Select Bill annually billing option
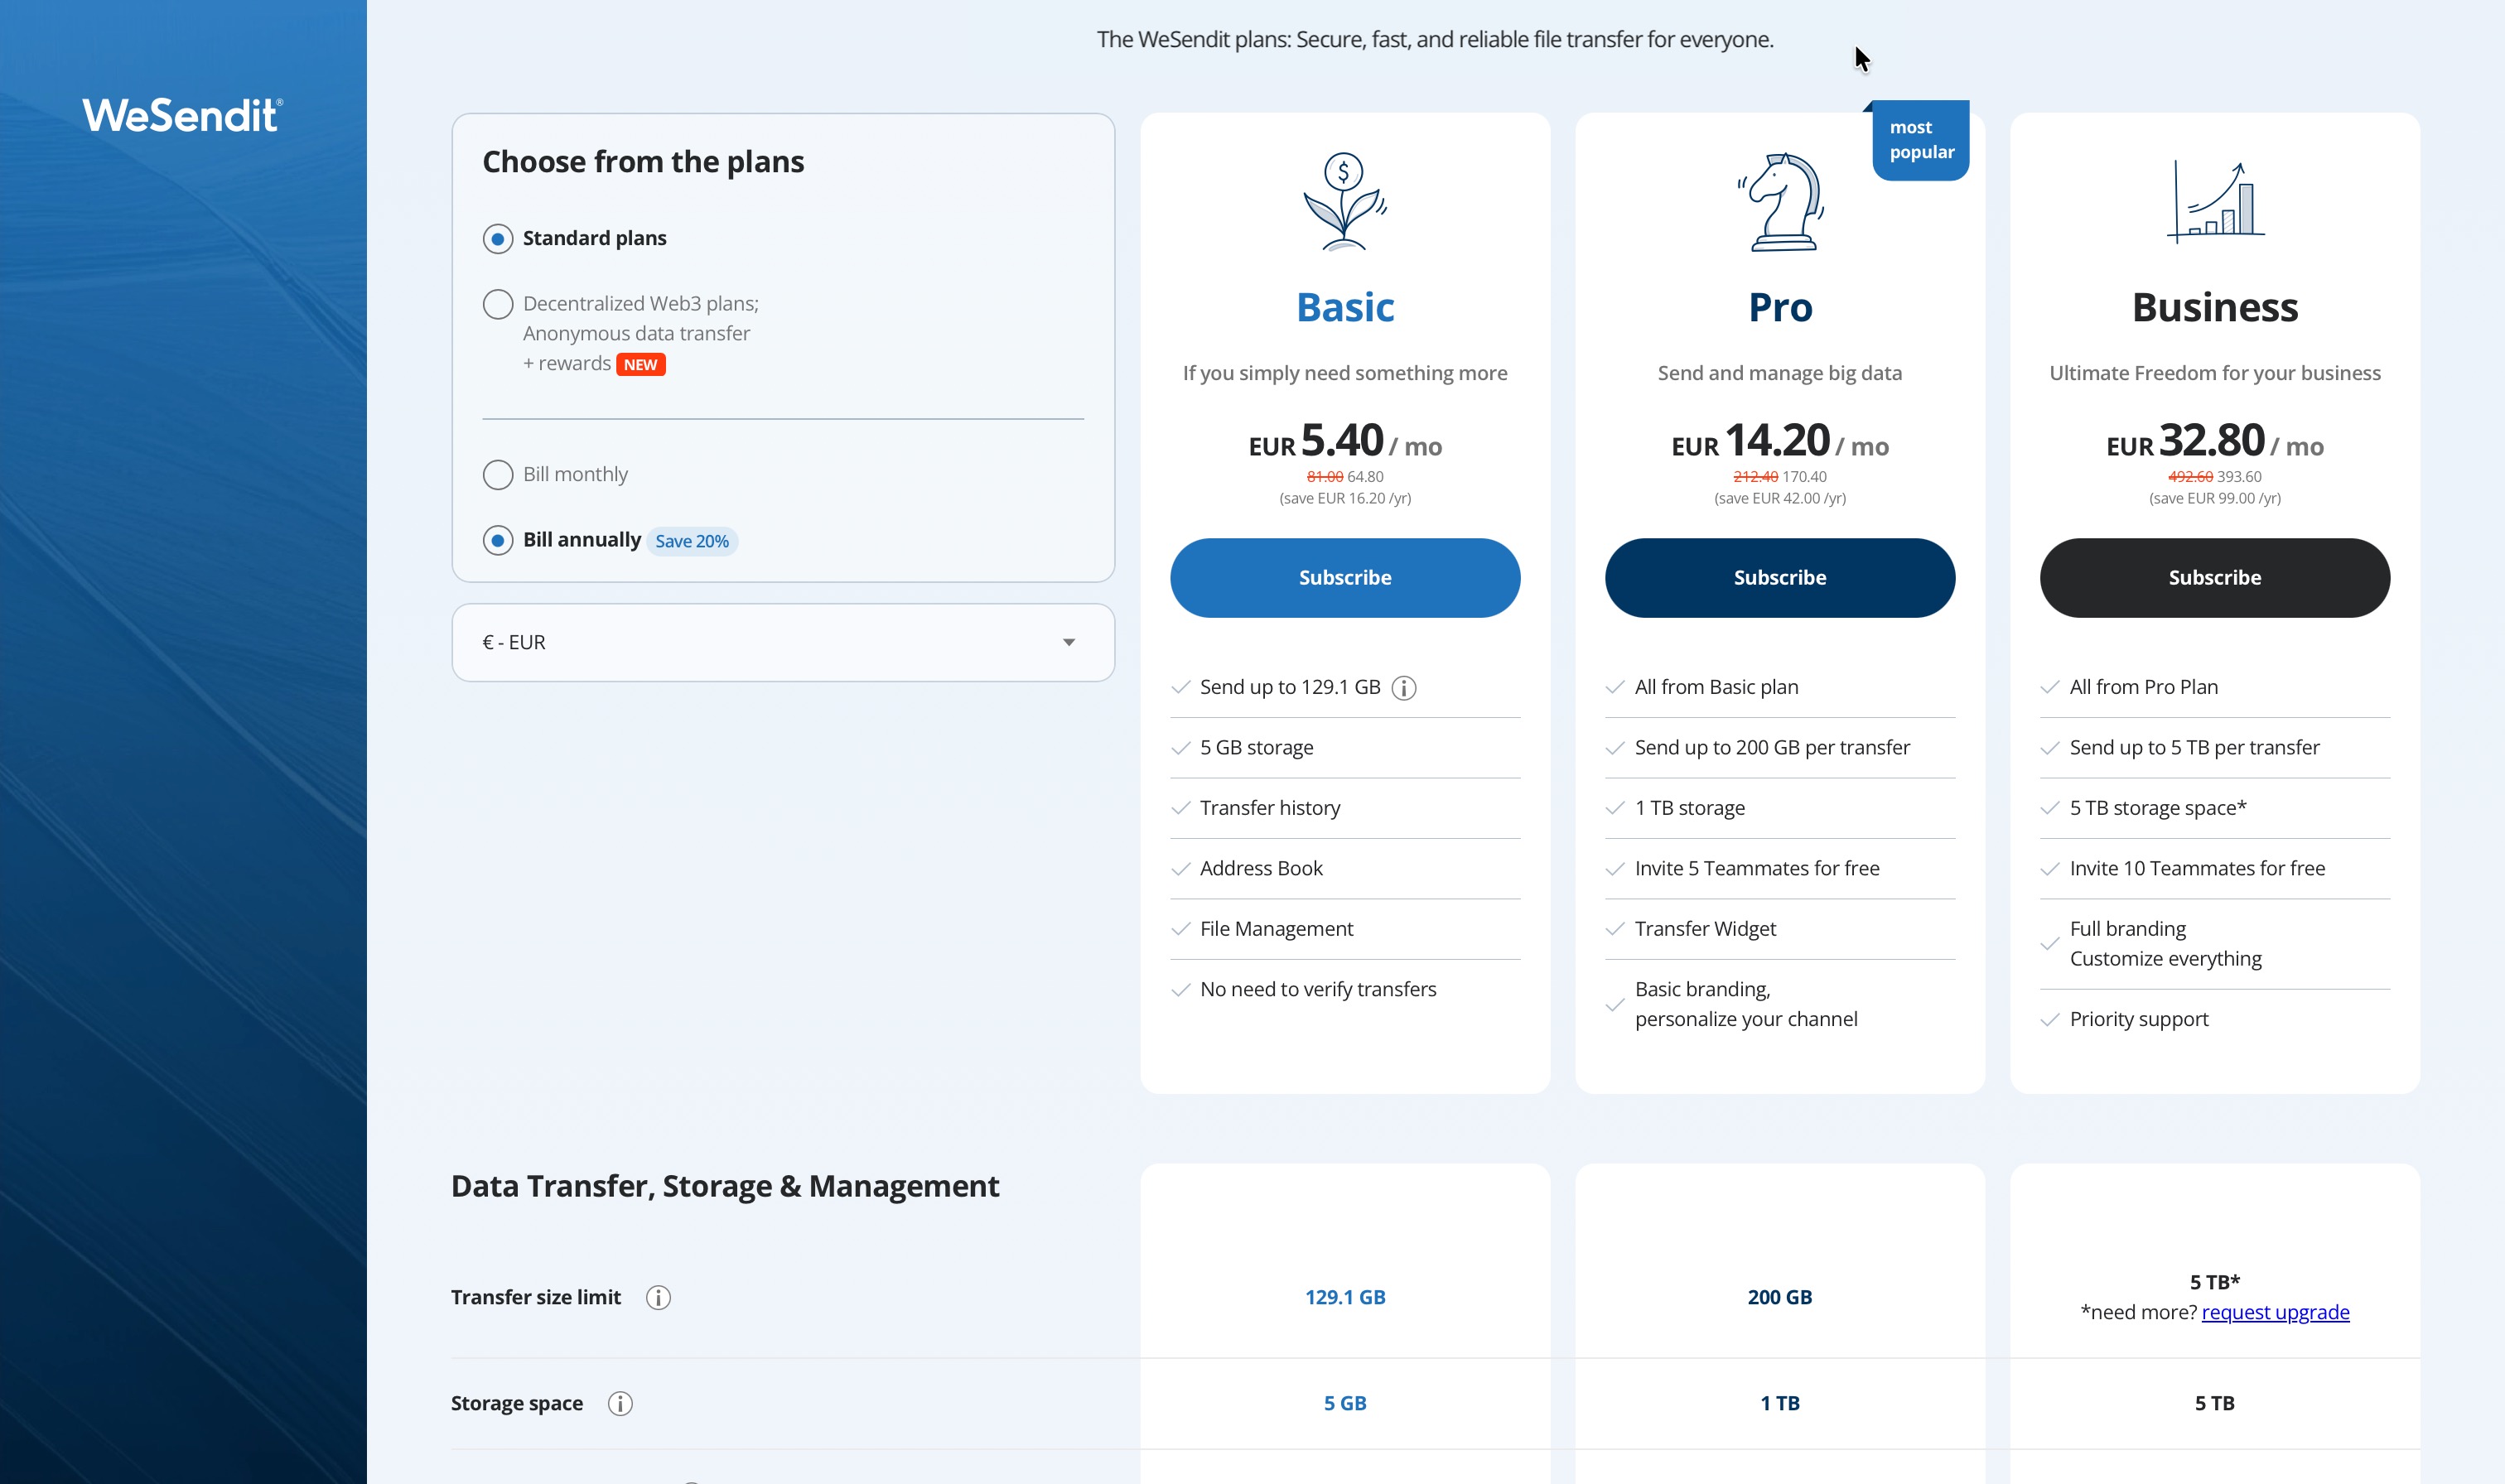Image resolution: width=2505 pixels, height=1484 pixels. (498, 540)
